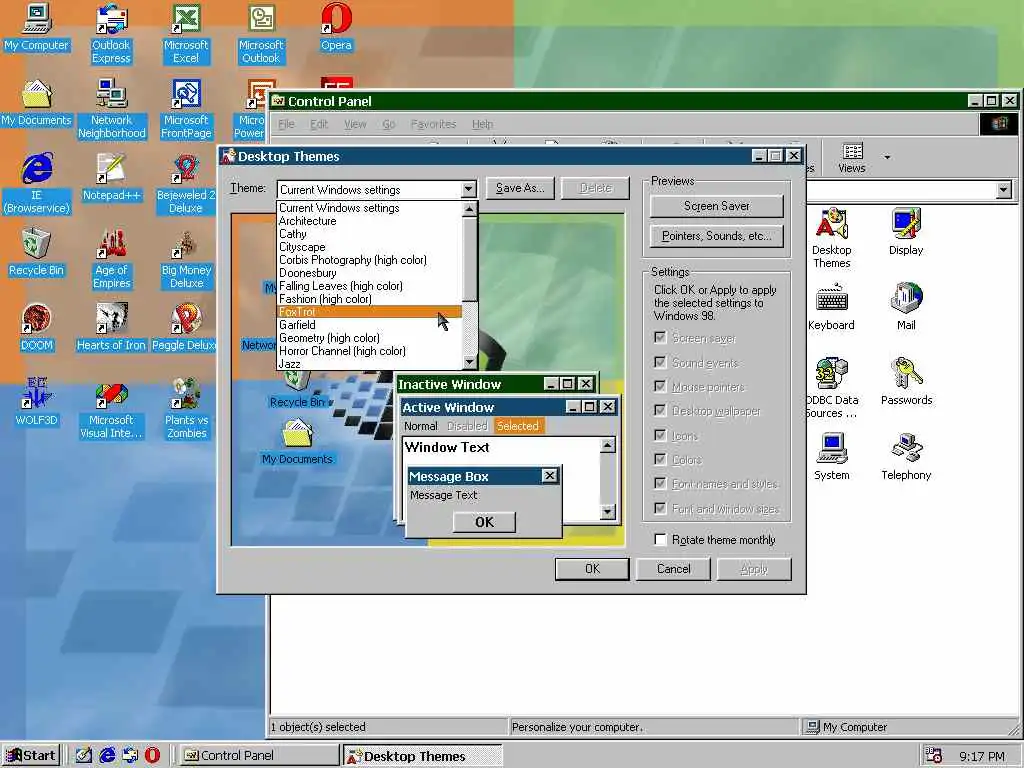Select the System icon in Control Panel
This screenshot has width=1024, height=768.
(x=831, y=457)
